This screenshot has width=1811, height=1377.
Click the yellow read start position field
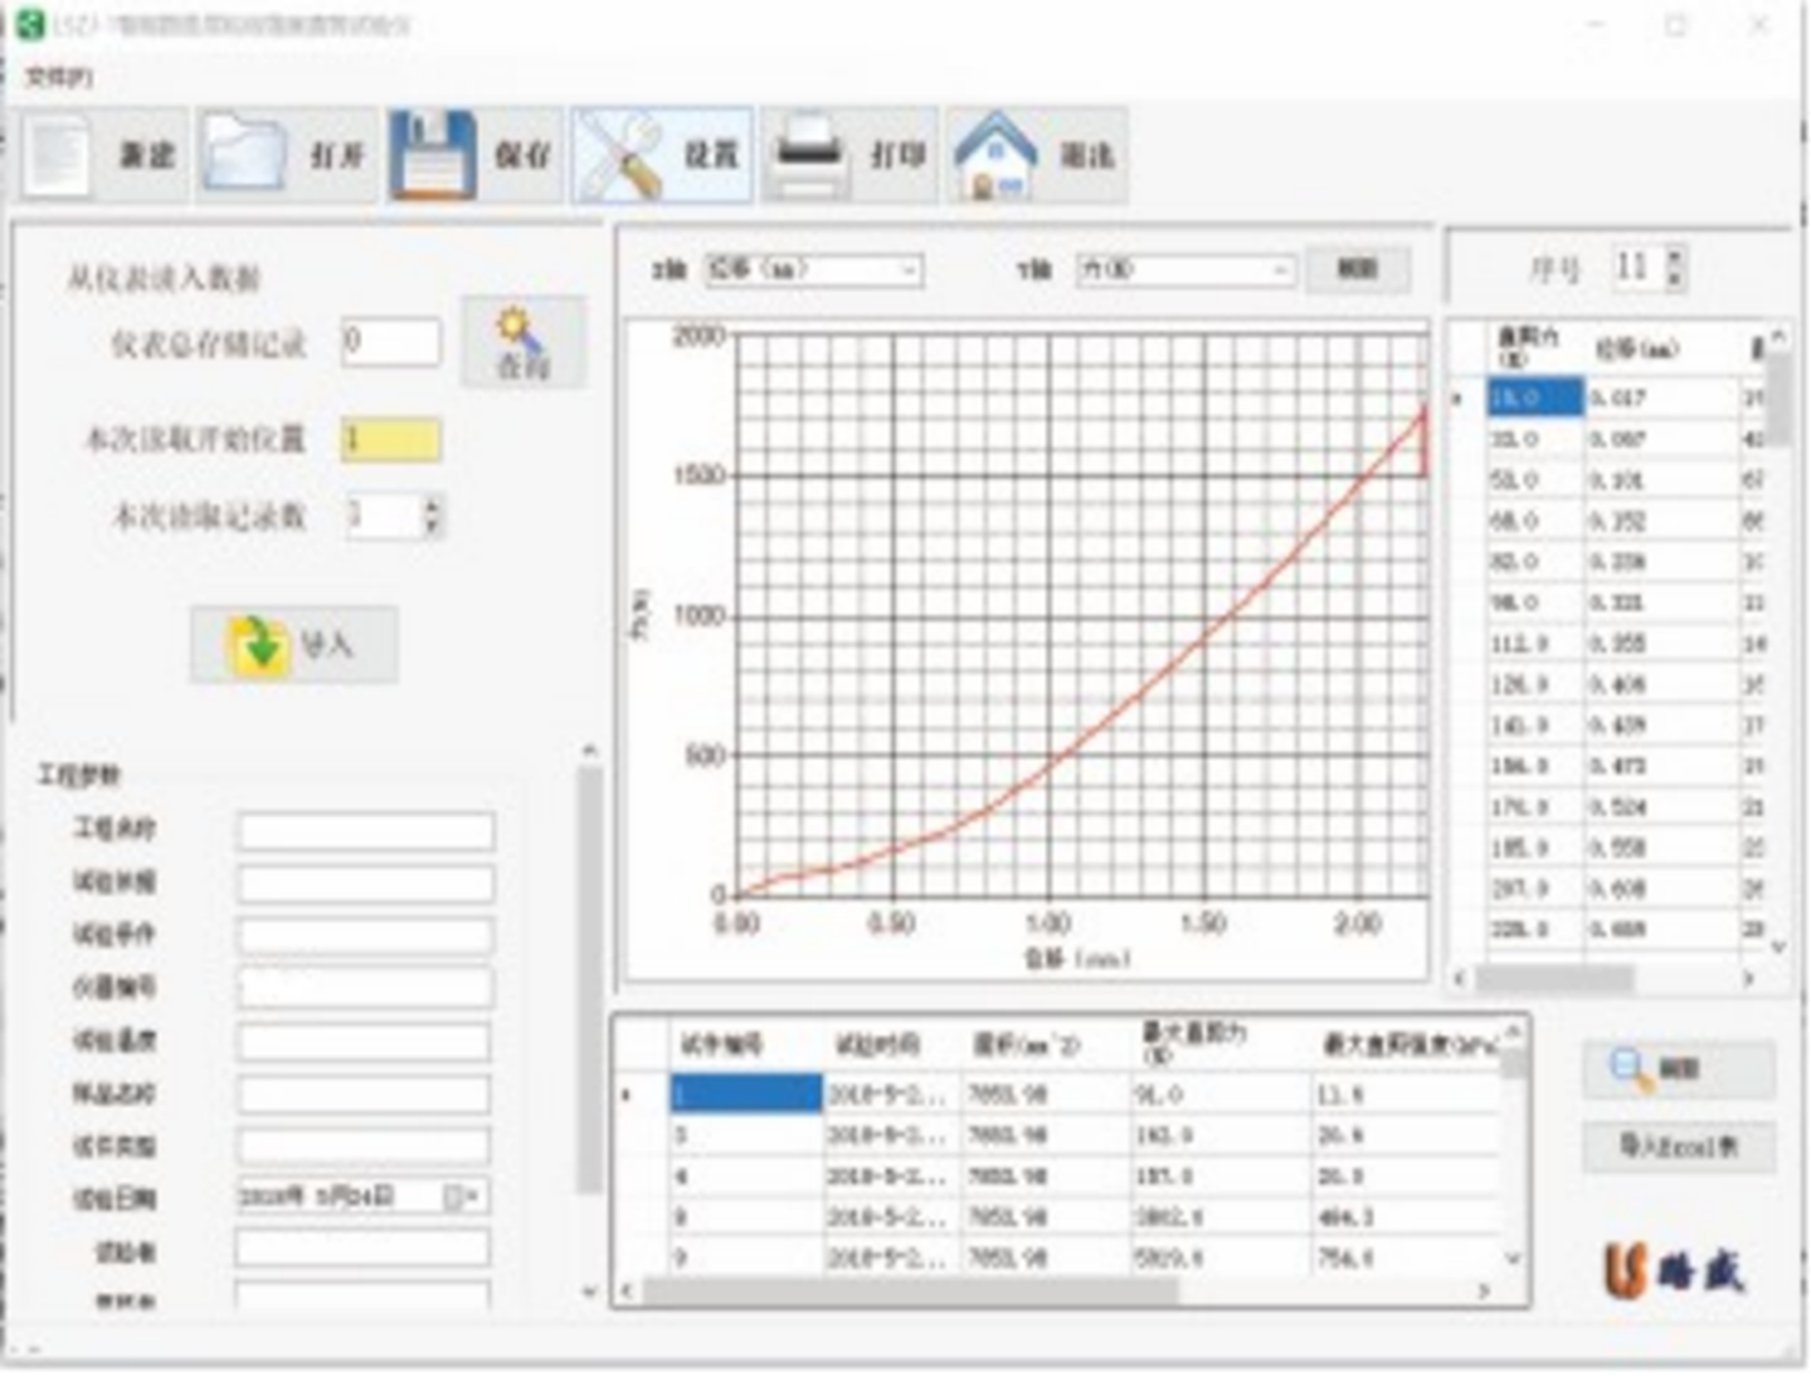tap(390, 440)
